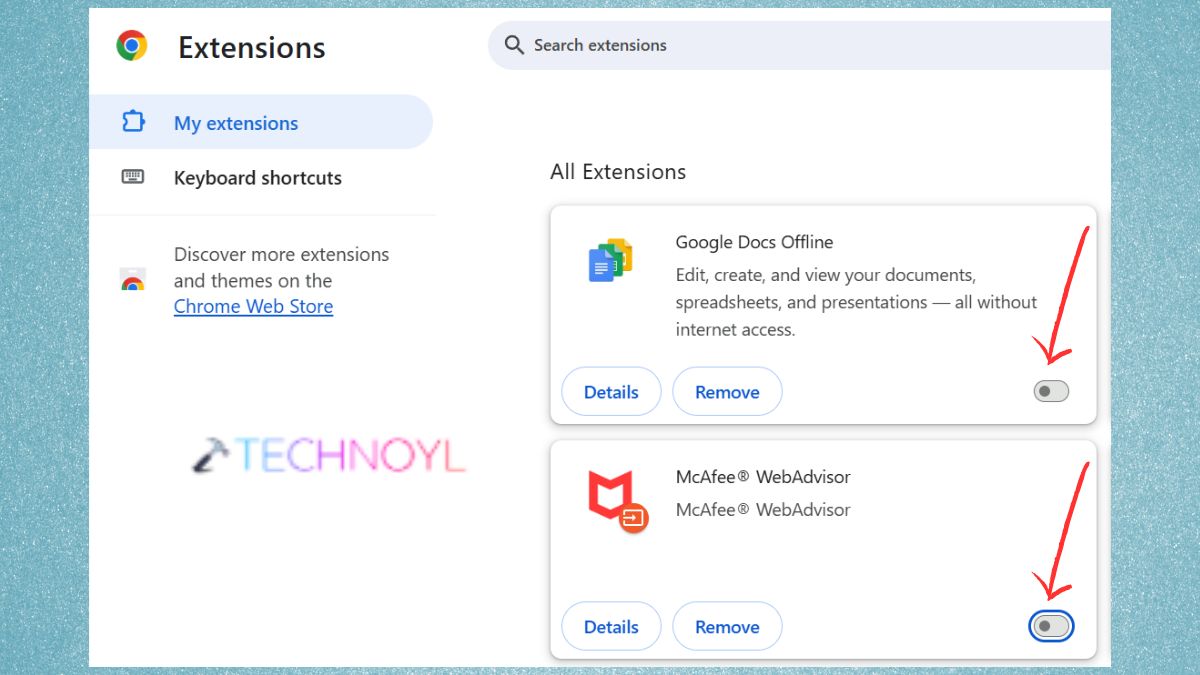Click the McAfee WebAdvisor extension icon
The height and width of the screenshot is (675, 1200).
click(616, 502)
